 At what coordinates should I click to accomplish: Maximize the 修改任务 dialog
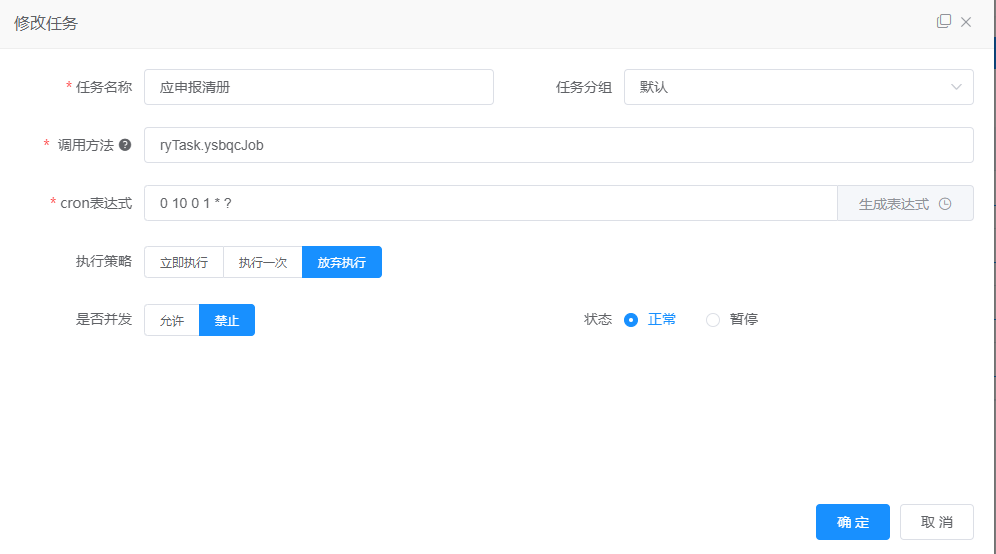[944, 22]
